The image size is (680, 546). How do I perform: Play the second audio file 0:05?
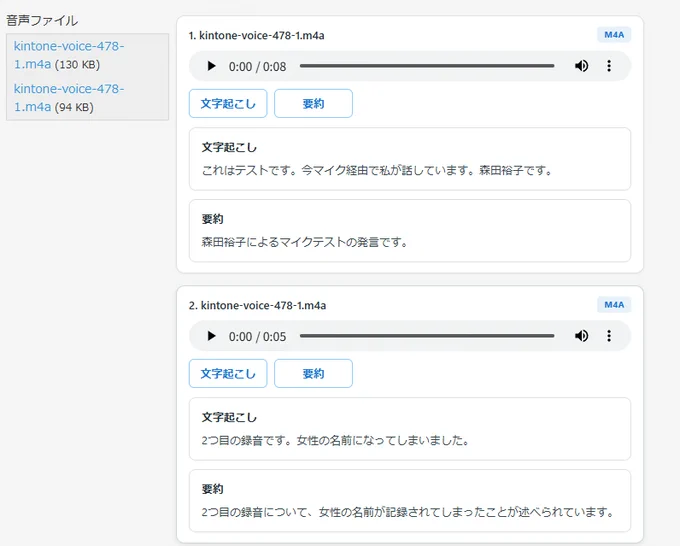[211, 336]
